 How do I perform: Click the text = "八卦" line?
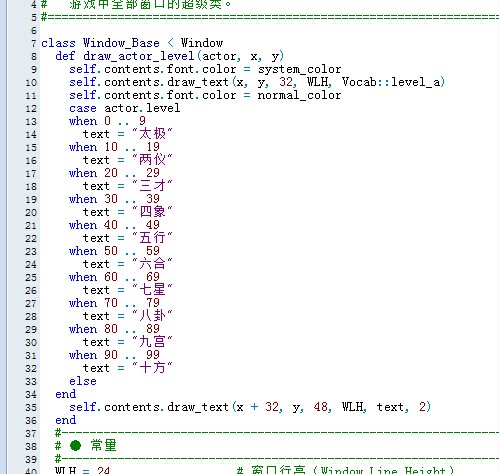[128, 316]
